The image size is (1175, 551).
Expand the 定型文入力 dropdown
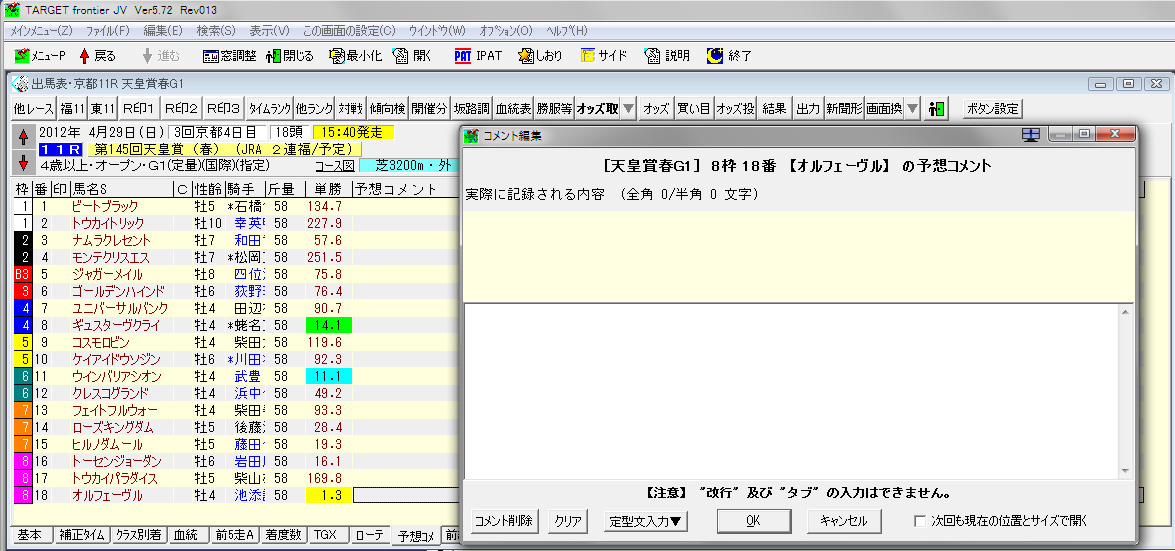[647, 521]
